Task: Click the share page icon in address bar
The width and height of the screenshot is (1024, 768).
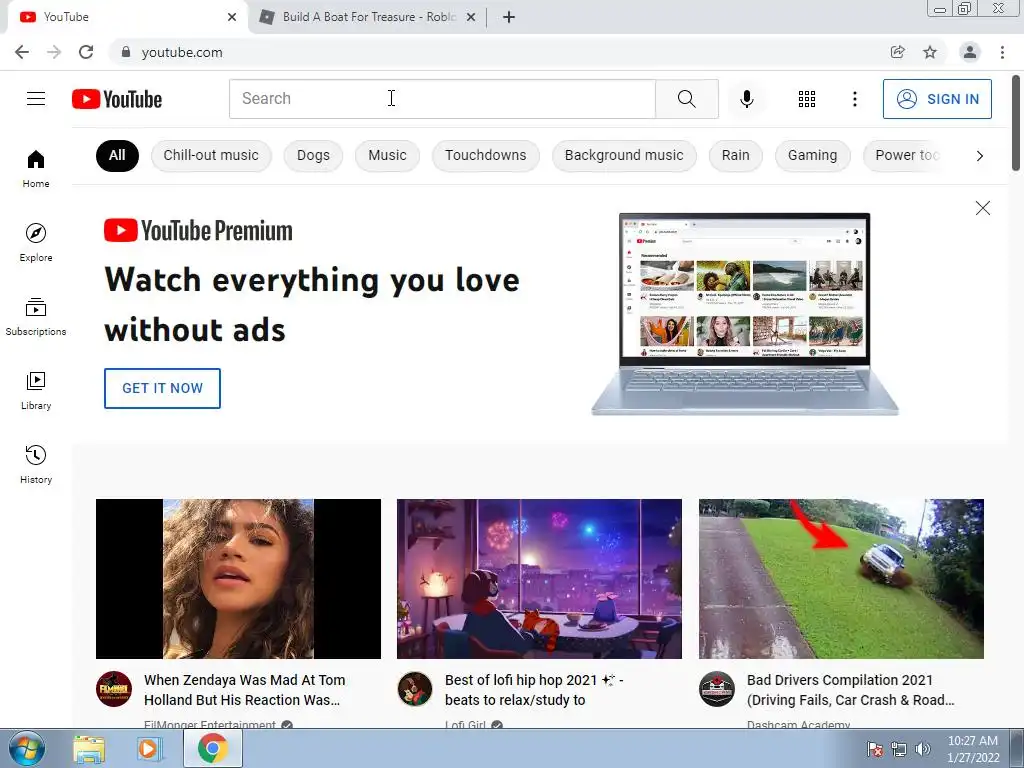Action: (x=898, y=52)
